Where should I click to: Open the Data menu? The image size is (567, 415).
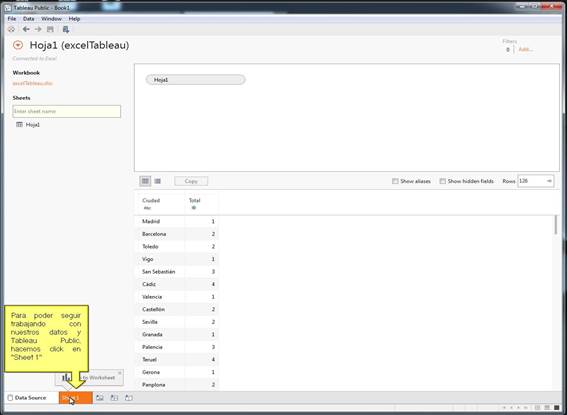29,19
